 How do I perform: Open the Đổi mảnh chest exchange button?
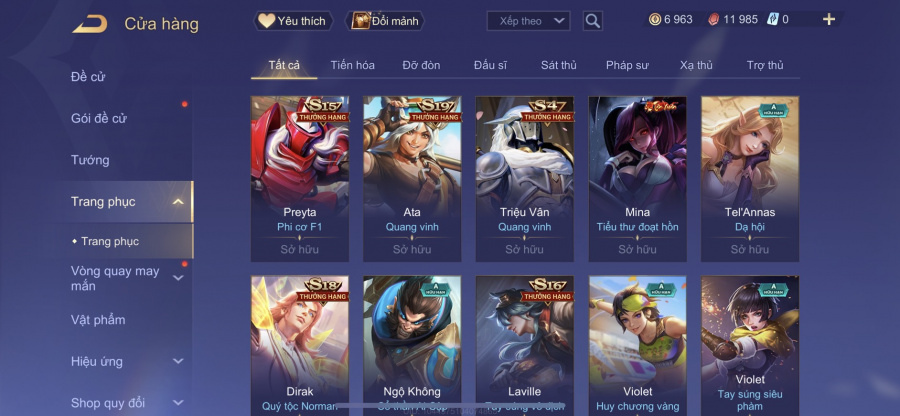385,21
